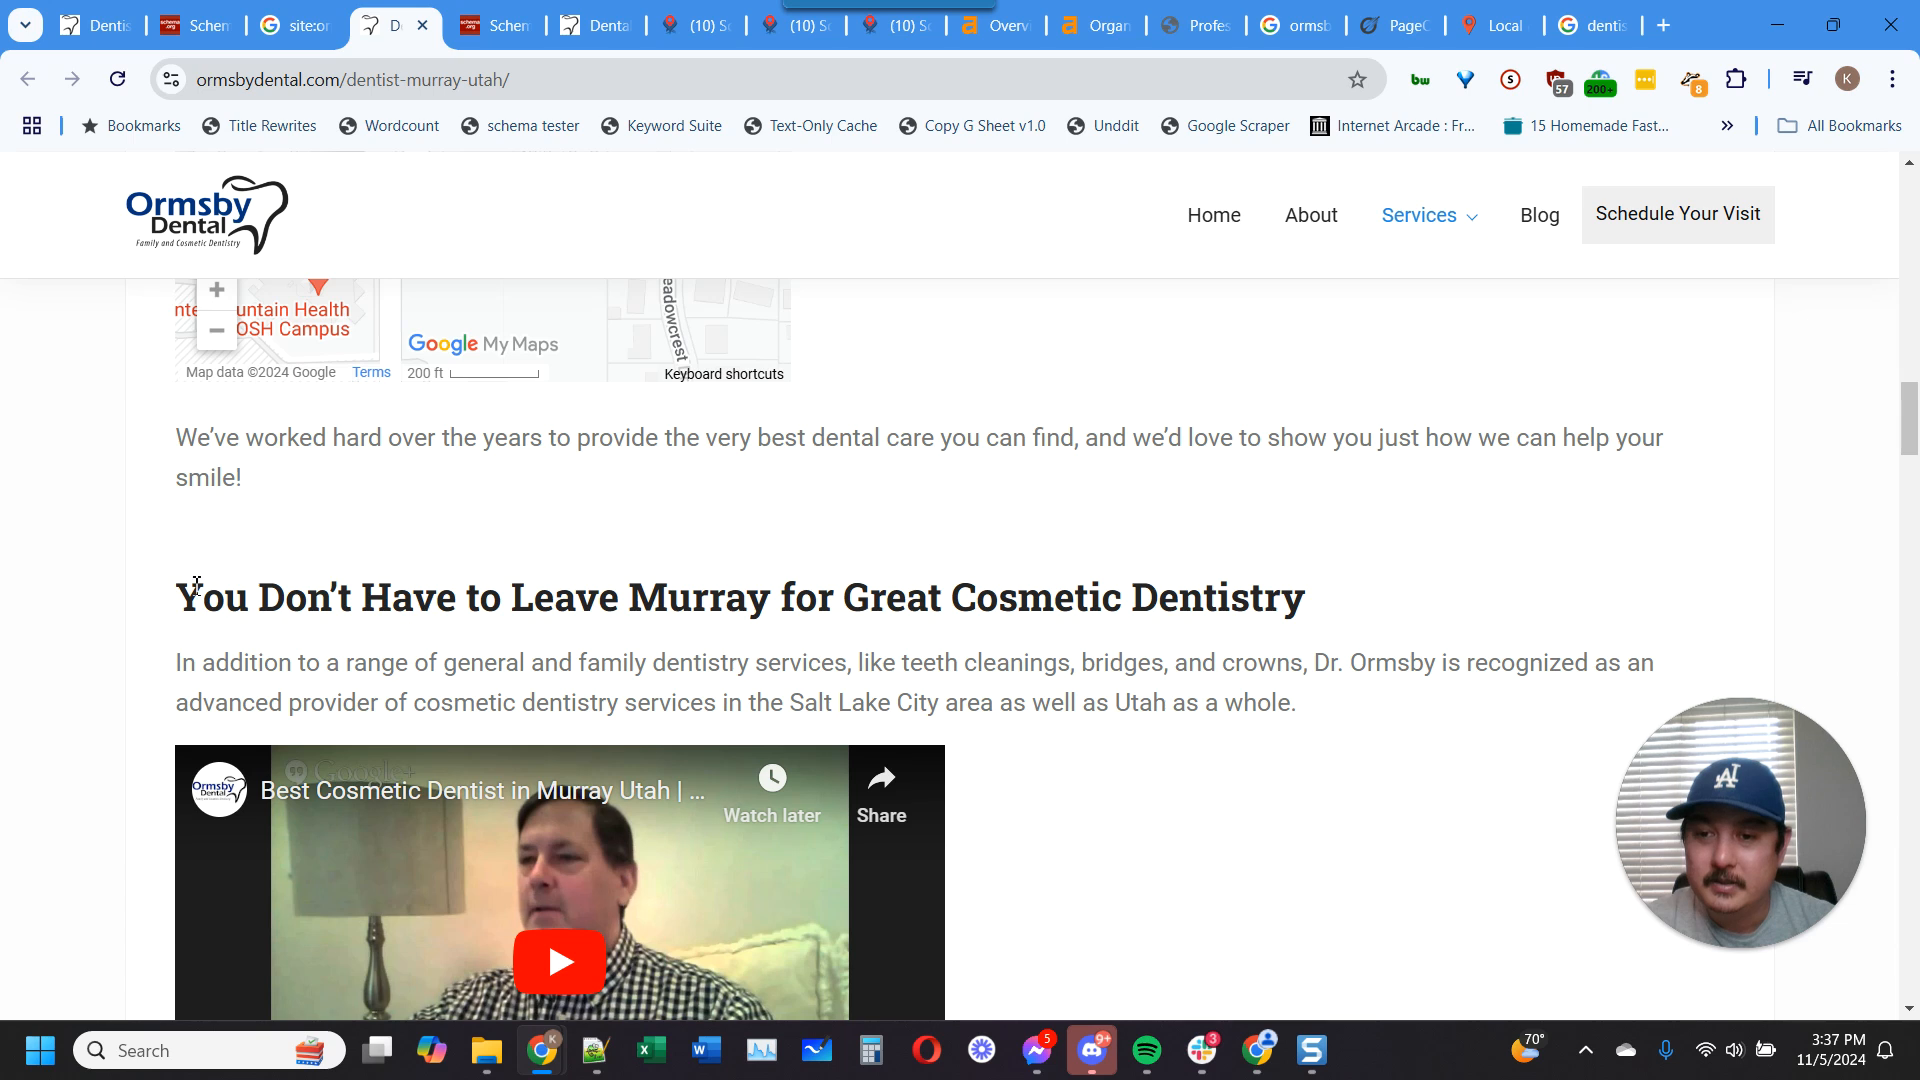Open the 15 Homemade Fast bookmark
The height and width of the screenshot is (1080, 1920).
1586,126
